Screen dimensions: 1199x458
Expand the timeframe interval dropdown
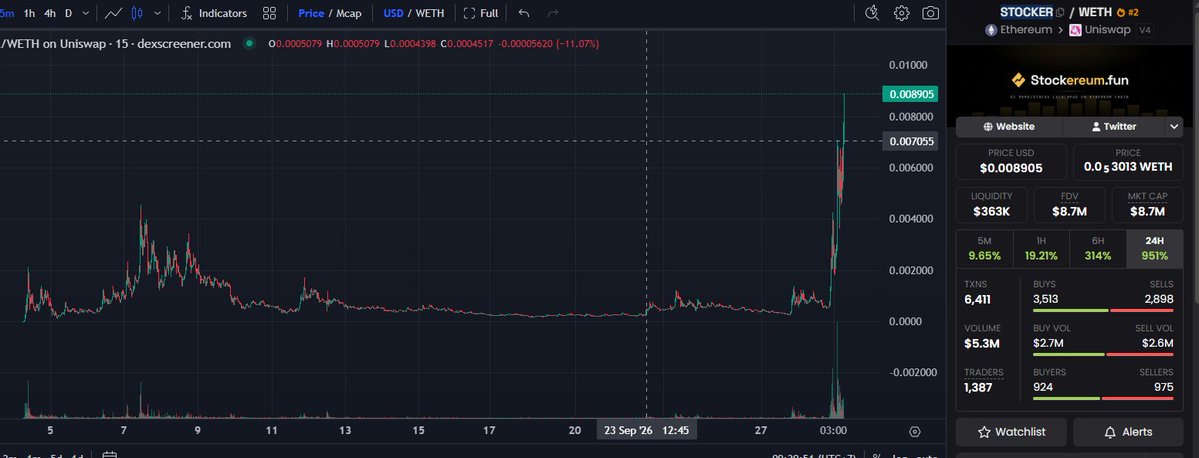point(86,13)
